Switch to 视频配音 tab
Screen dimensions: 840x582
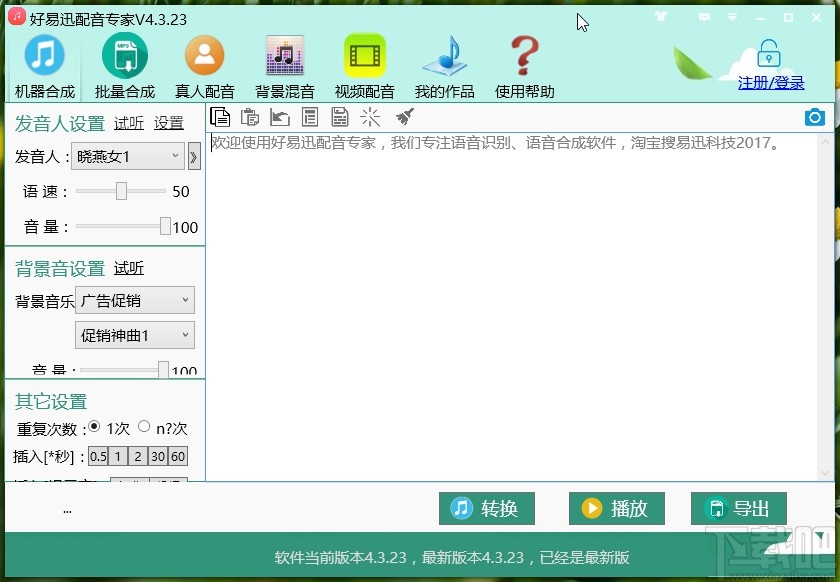pyautogui.click(x=364, y=67)
